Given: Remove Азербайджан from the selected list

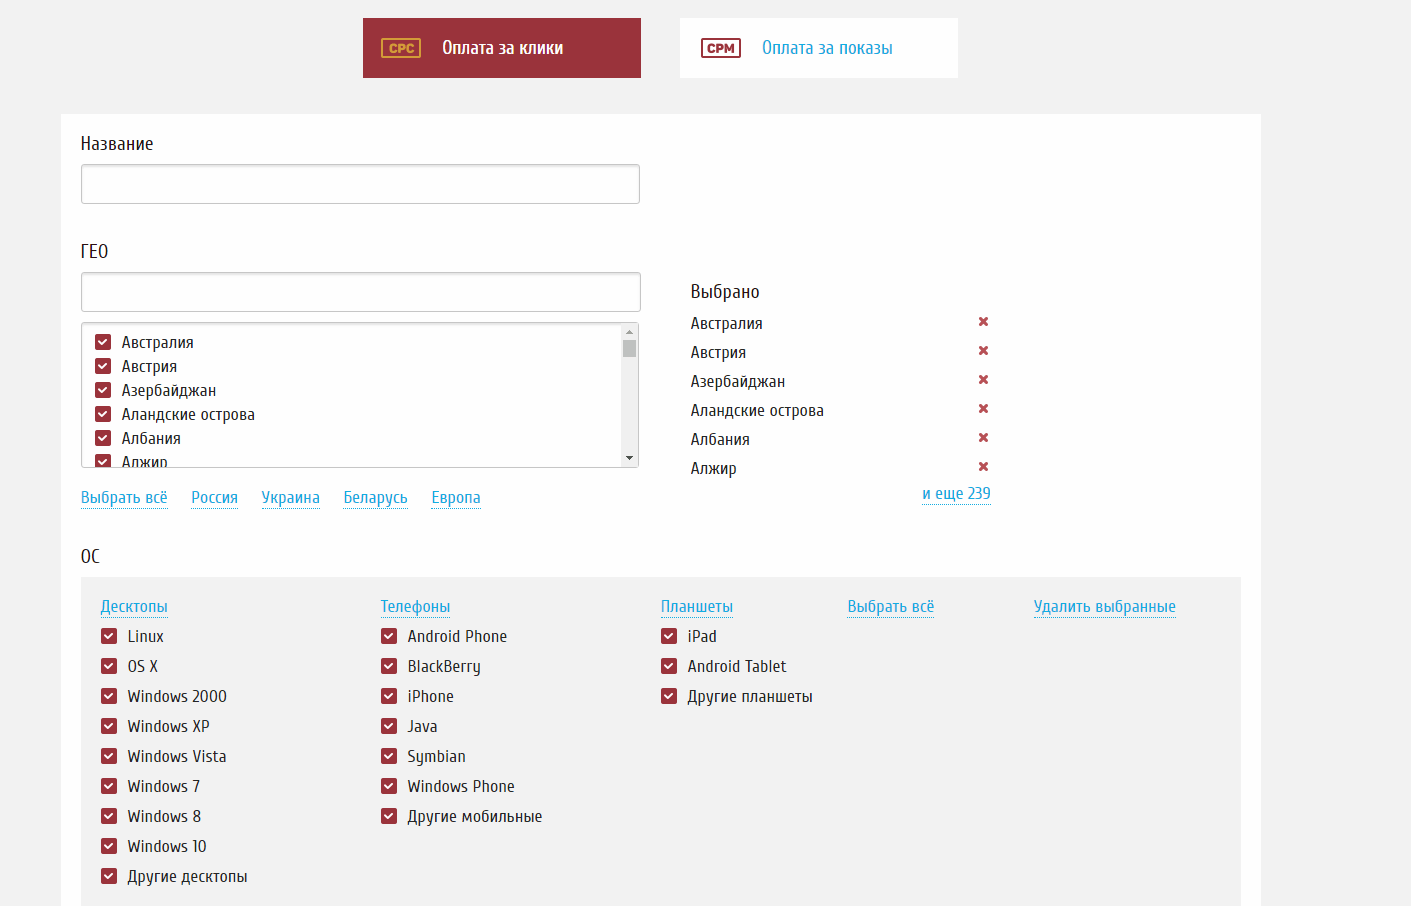Looking at the screenshot, I should pos(983,380).
